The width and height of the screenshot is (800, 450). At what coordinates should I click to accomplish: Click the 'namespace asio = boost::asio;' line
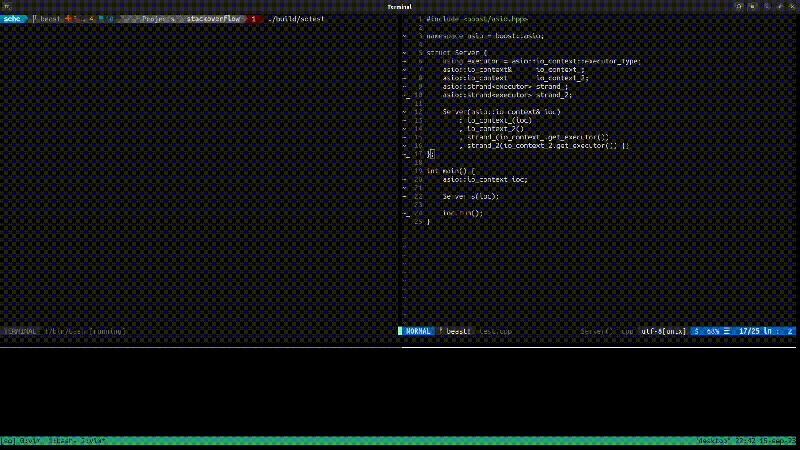485,36
